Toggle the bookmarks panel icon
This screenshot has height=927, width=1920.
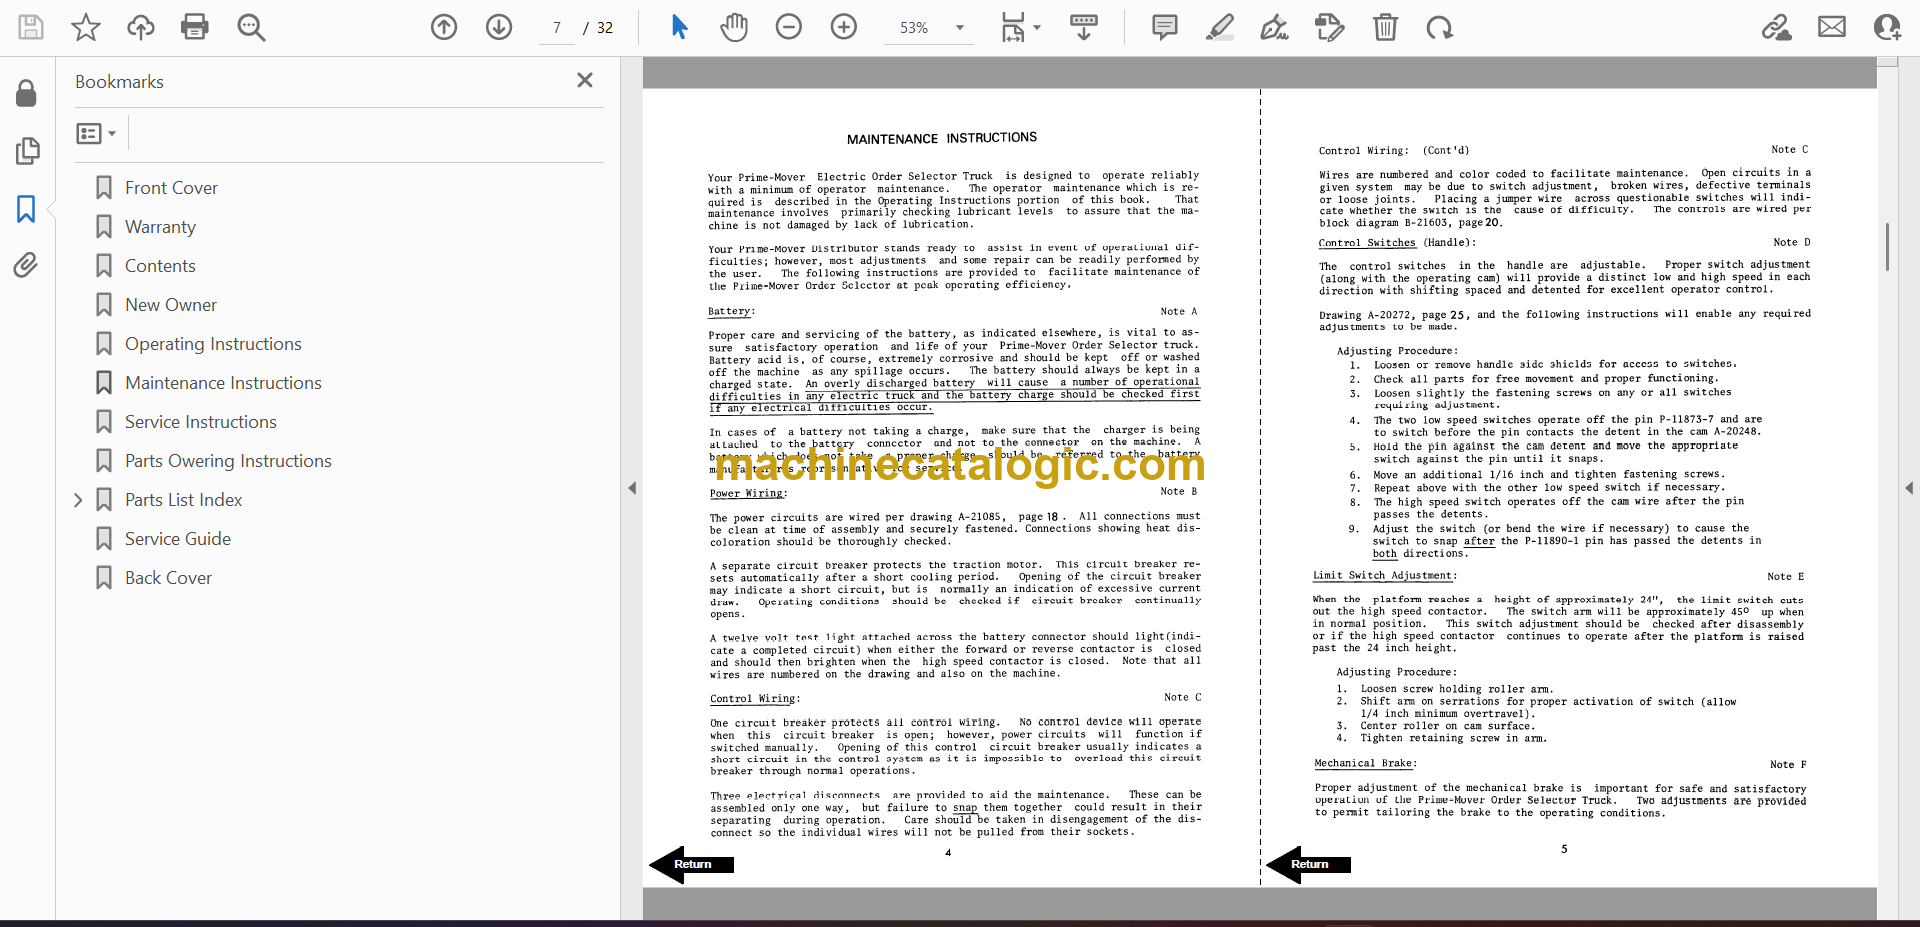(26, 209)
